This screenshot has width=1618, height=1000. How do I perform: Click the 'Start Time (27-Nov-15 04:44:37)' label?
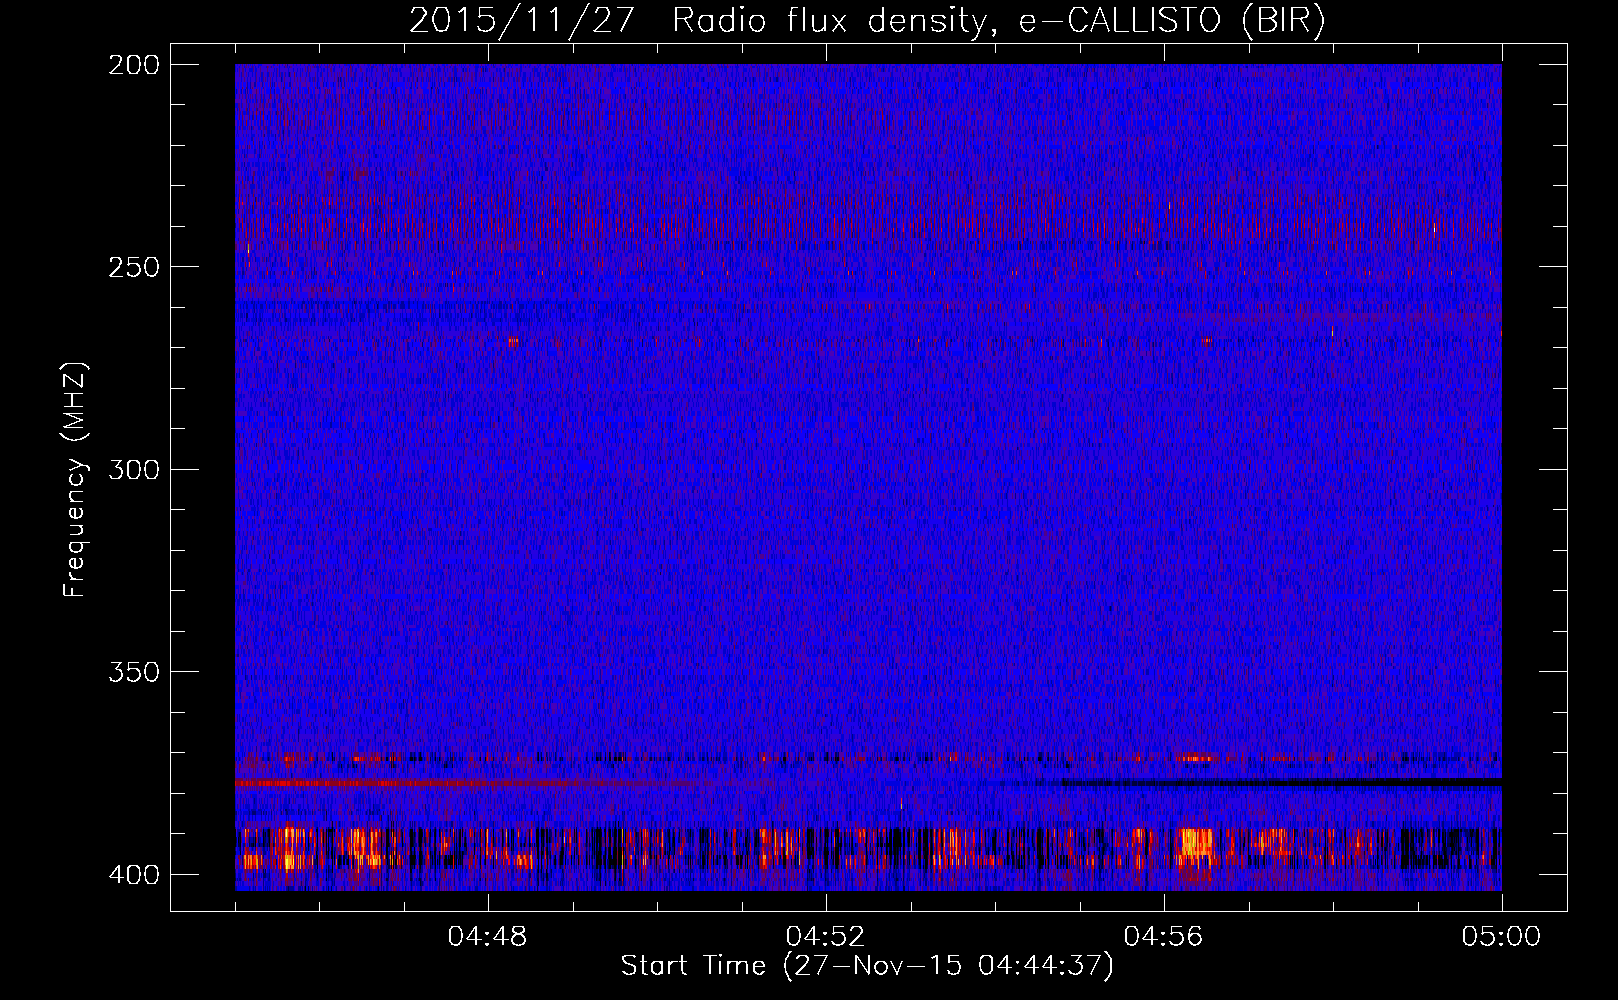[867, 966]
